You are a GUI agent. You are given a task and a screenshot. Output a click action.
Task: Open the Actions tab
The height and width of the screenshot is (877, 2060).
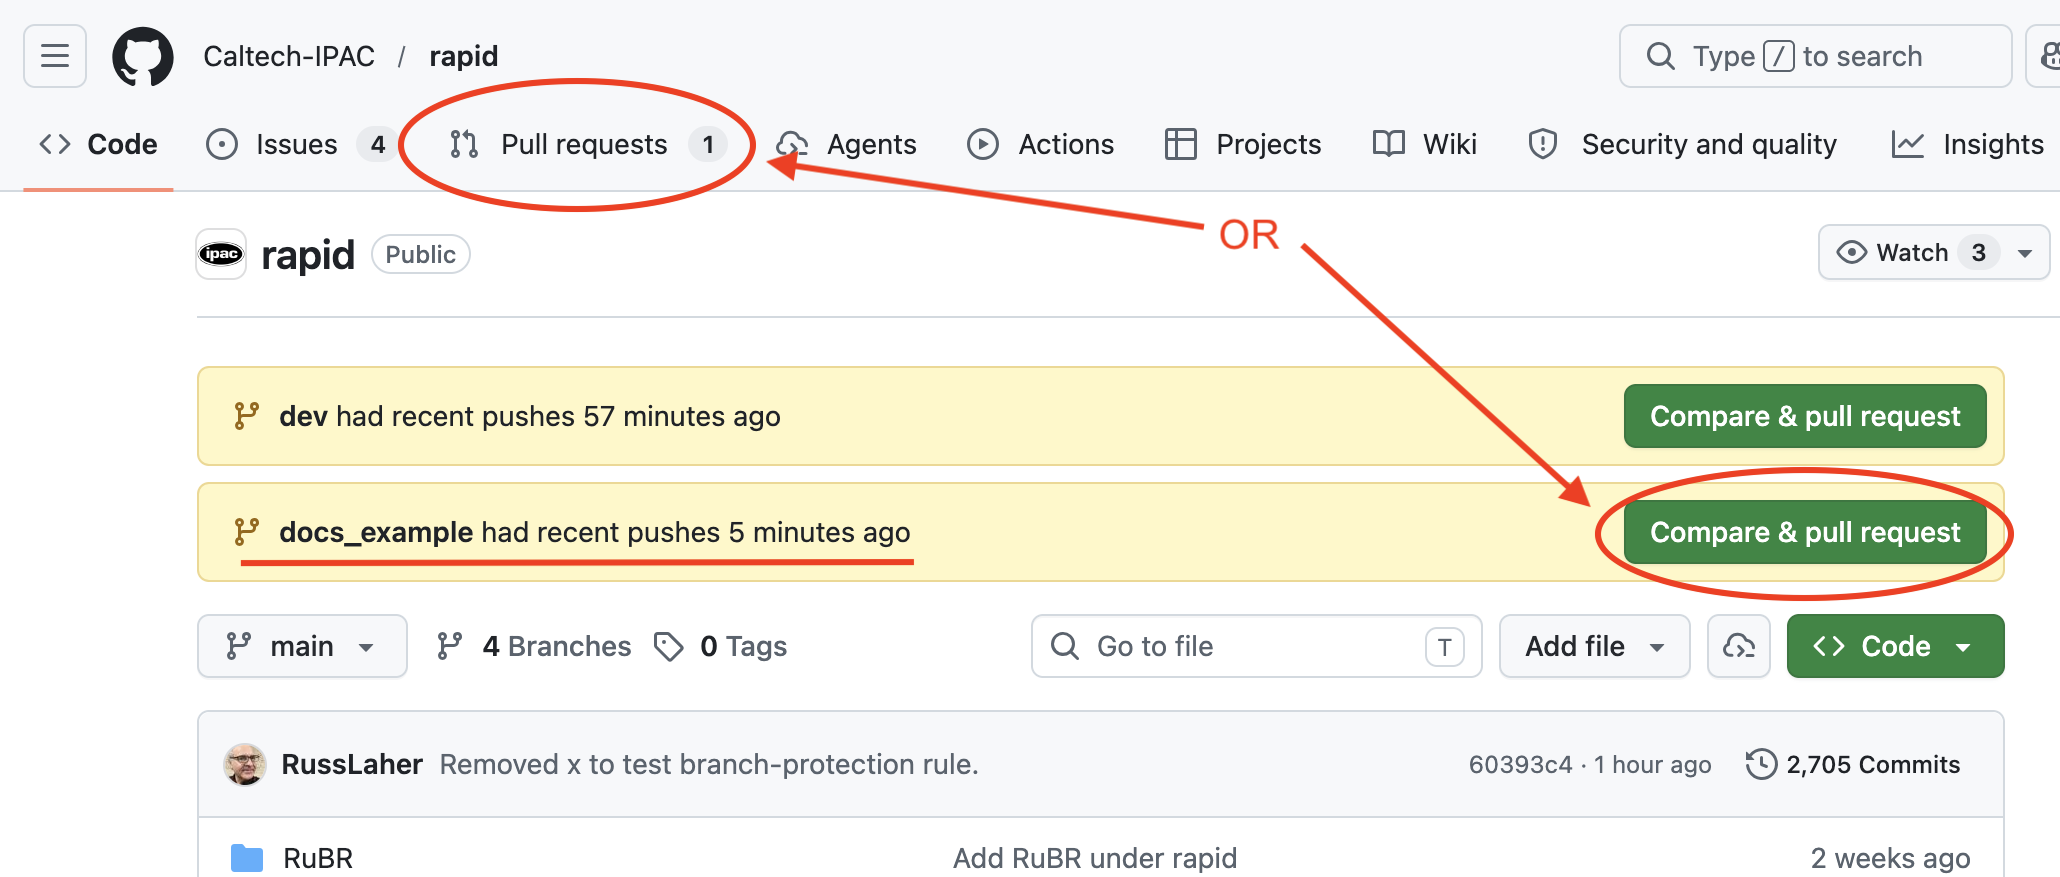1041,144
